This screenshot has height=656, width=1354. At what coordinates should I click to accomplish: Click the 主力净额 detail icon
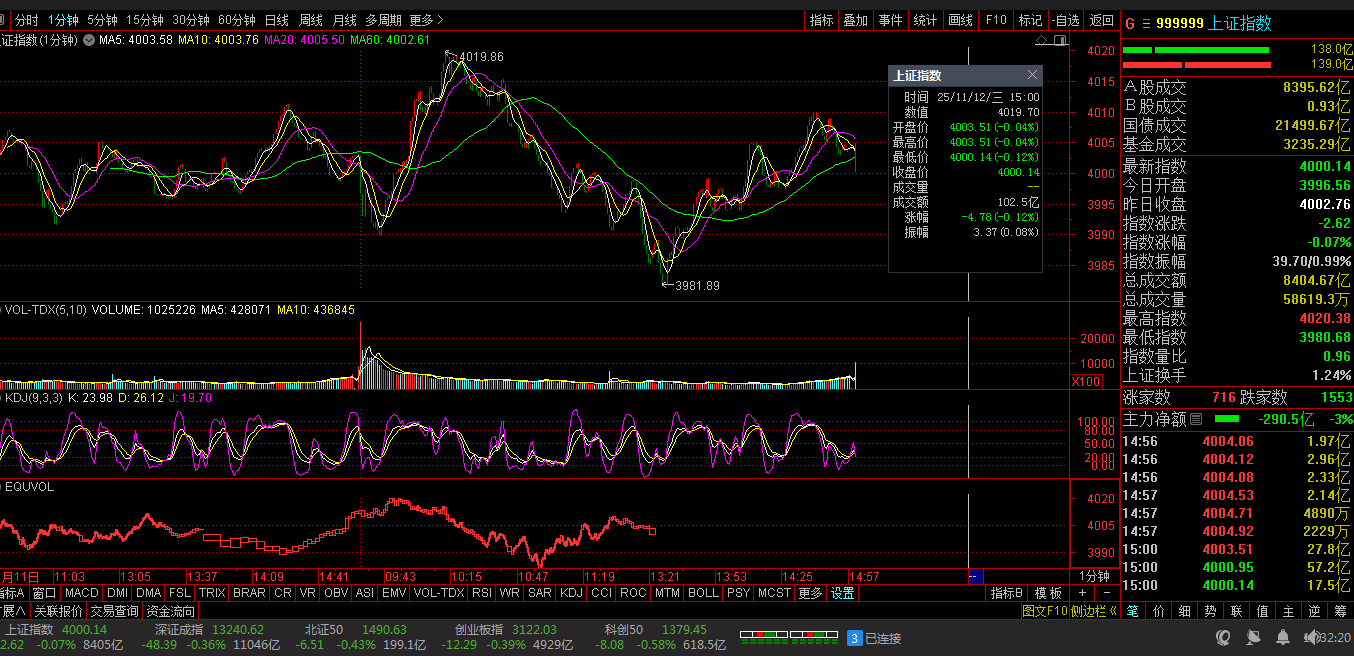tap(1196, 419)
